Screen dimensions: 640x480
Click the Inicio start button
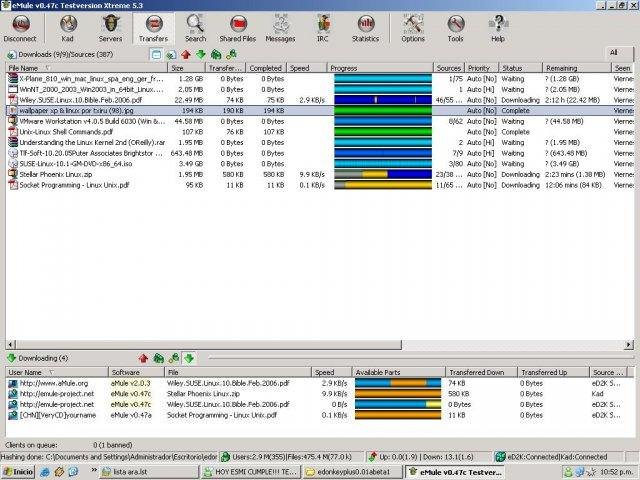[x=18, y=472]
